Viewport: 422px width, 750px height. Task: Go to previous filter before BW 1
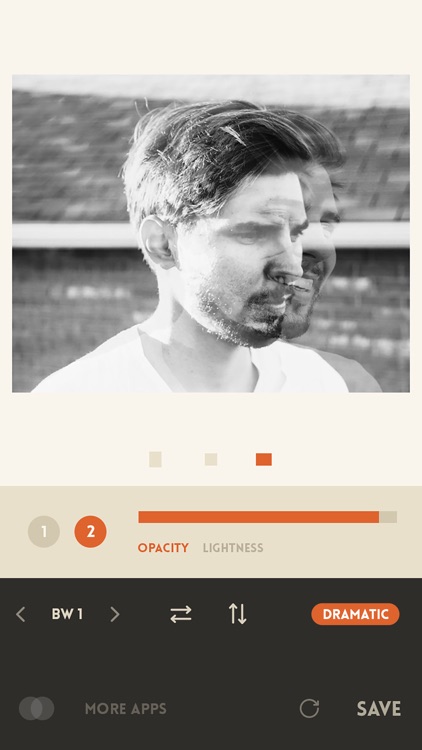[21, 614]
